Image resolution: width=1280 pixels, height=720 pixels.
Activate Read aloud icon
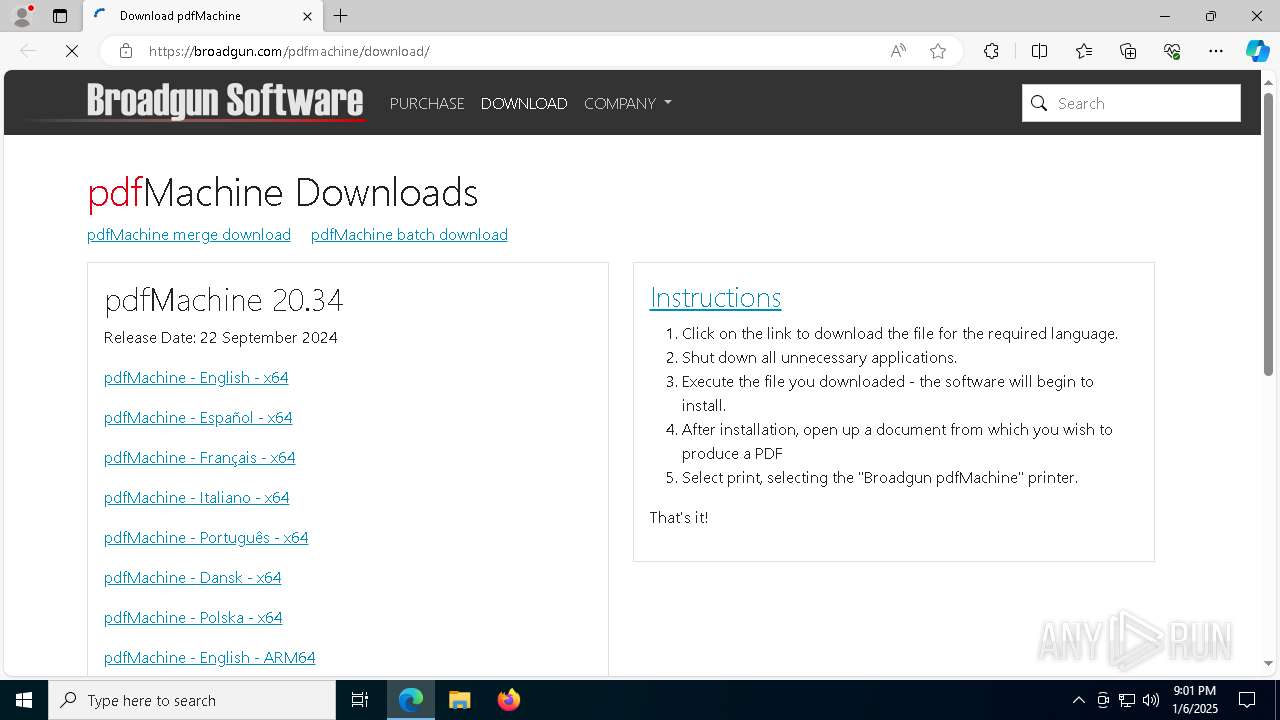pyautogui.click(x=898, y=51)
